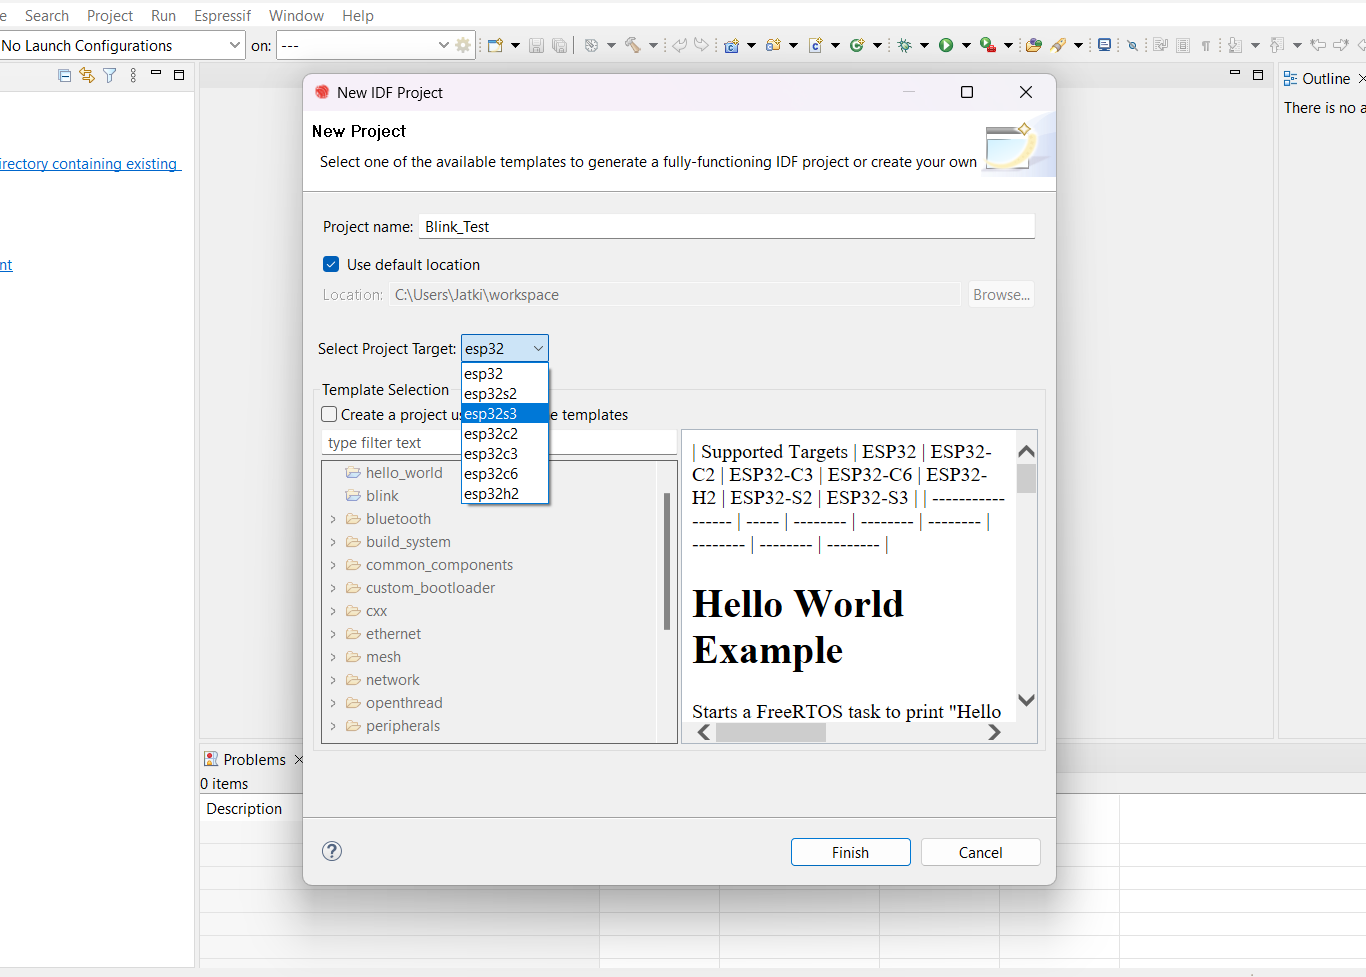Open the Espressif menu
The height and width of the screenshot is (977, 1366).
coord(223,15)
